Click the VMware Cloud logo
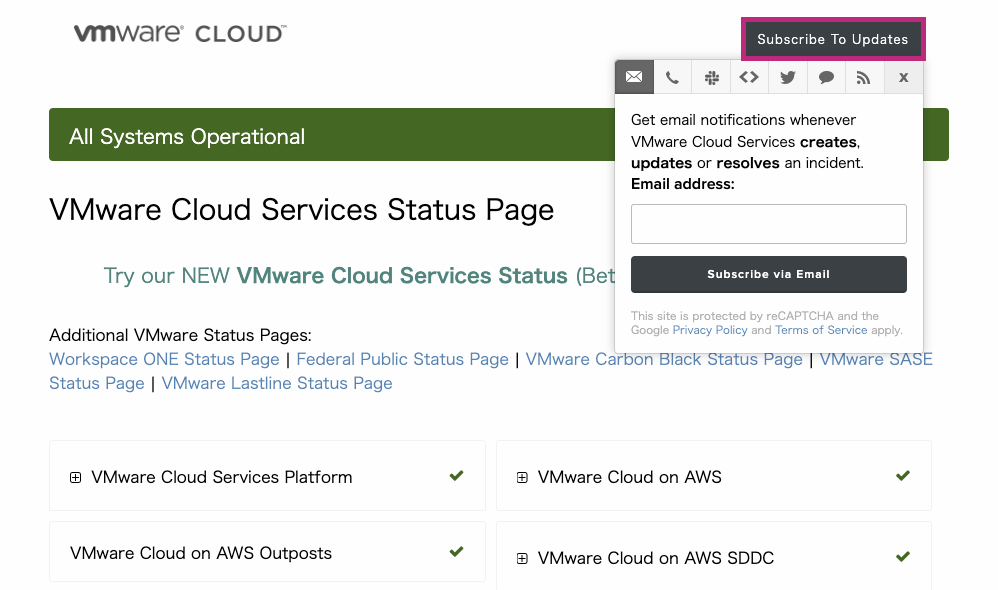The height and width of the screenshot is (590, 998). point(180,32)
